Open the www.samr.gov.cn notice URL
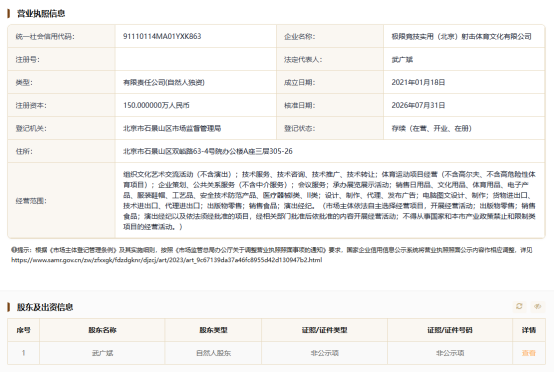 coord(167,260)
